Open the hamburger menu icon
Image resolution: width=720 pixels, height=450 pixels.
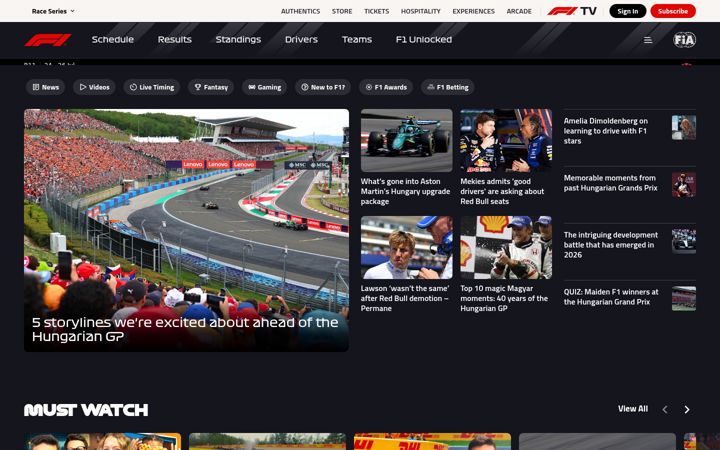(x=648, y=40)
